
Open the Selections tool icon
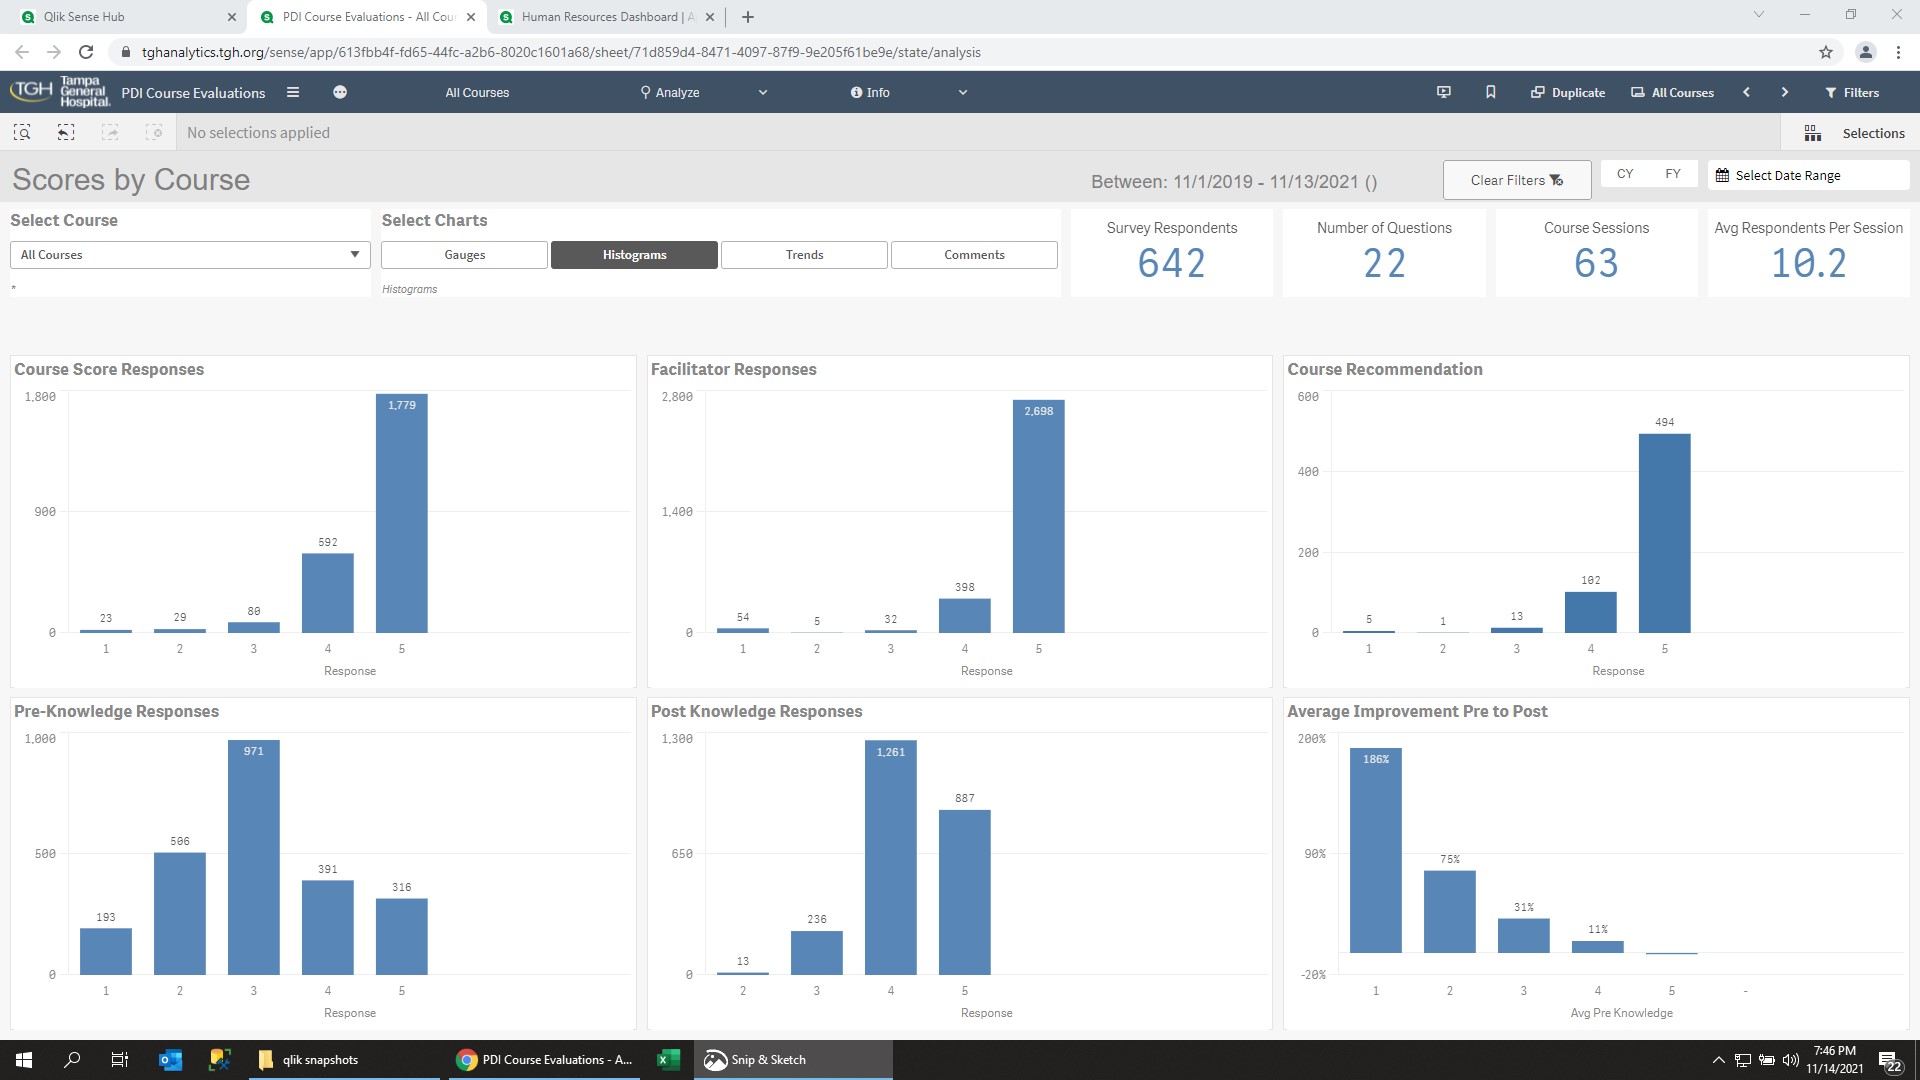pyautogui.click(x=1813, y=132)
